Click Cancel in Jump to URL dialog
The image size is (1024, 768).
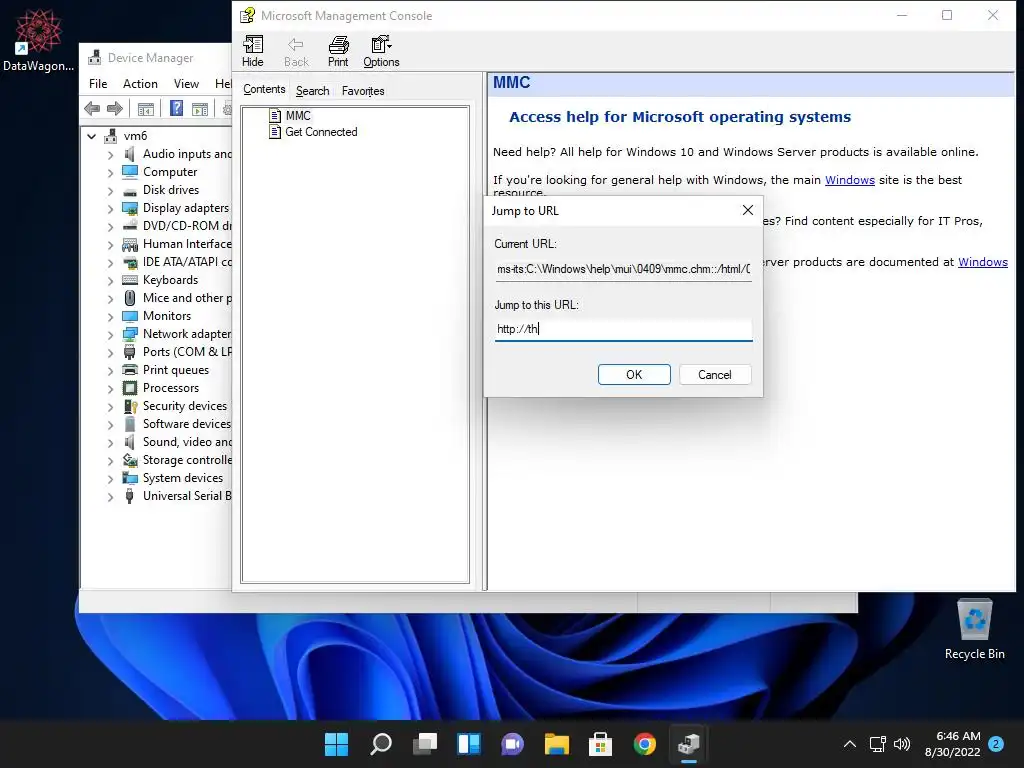(714, 374)
